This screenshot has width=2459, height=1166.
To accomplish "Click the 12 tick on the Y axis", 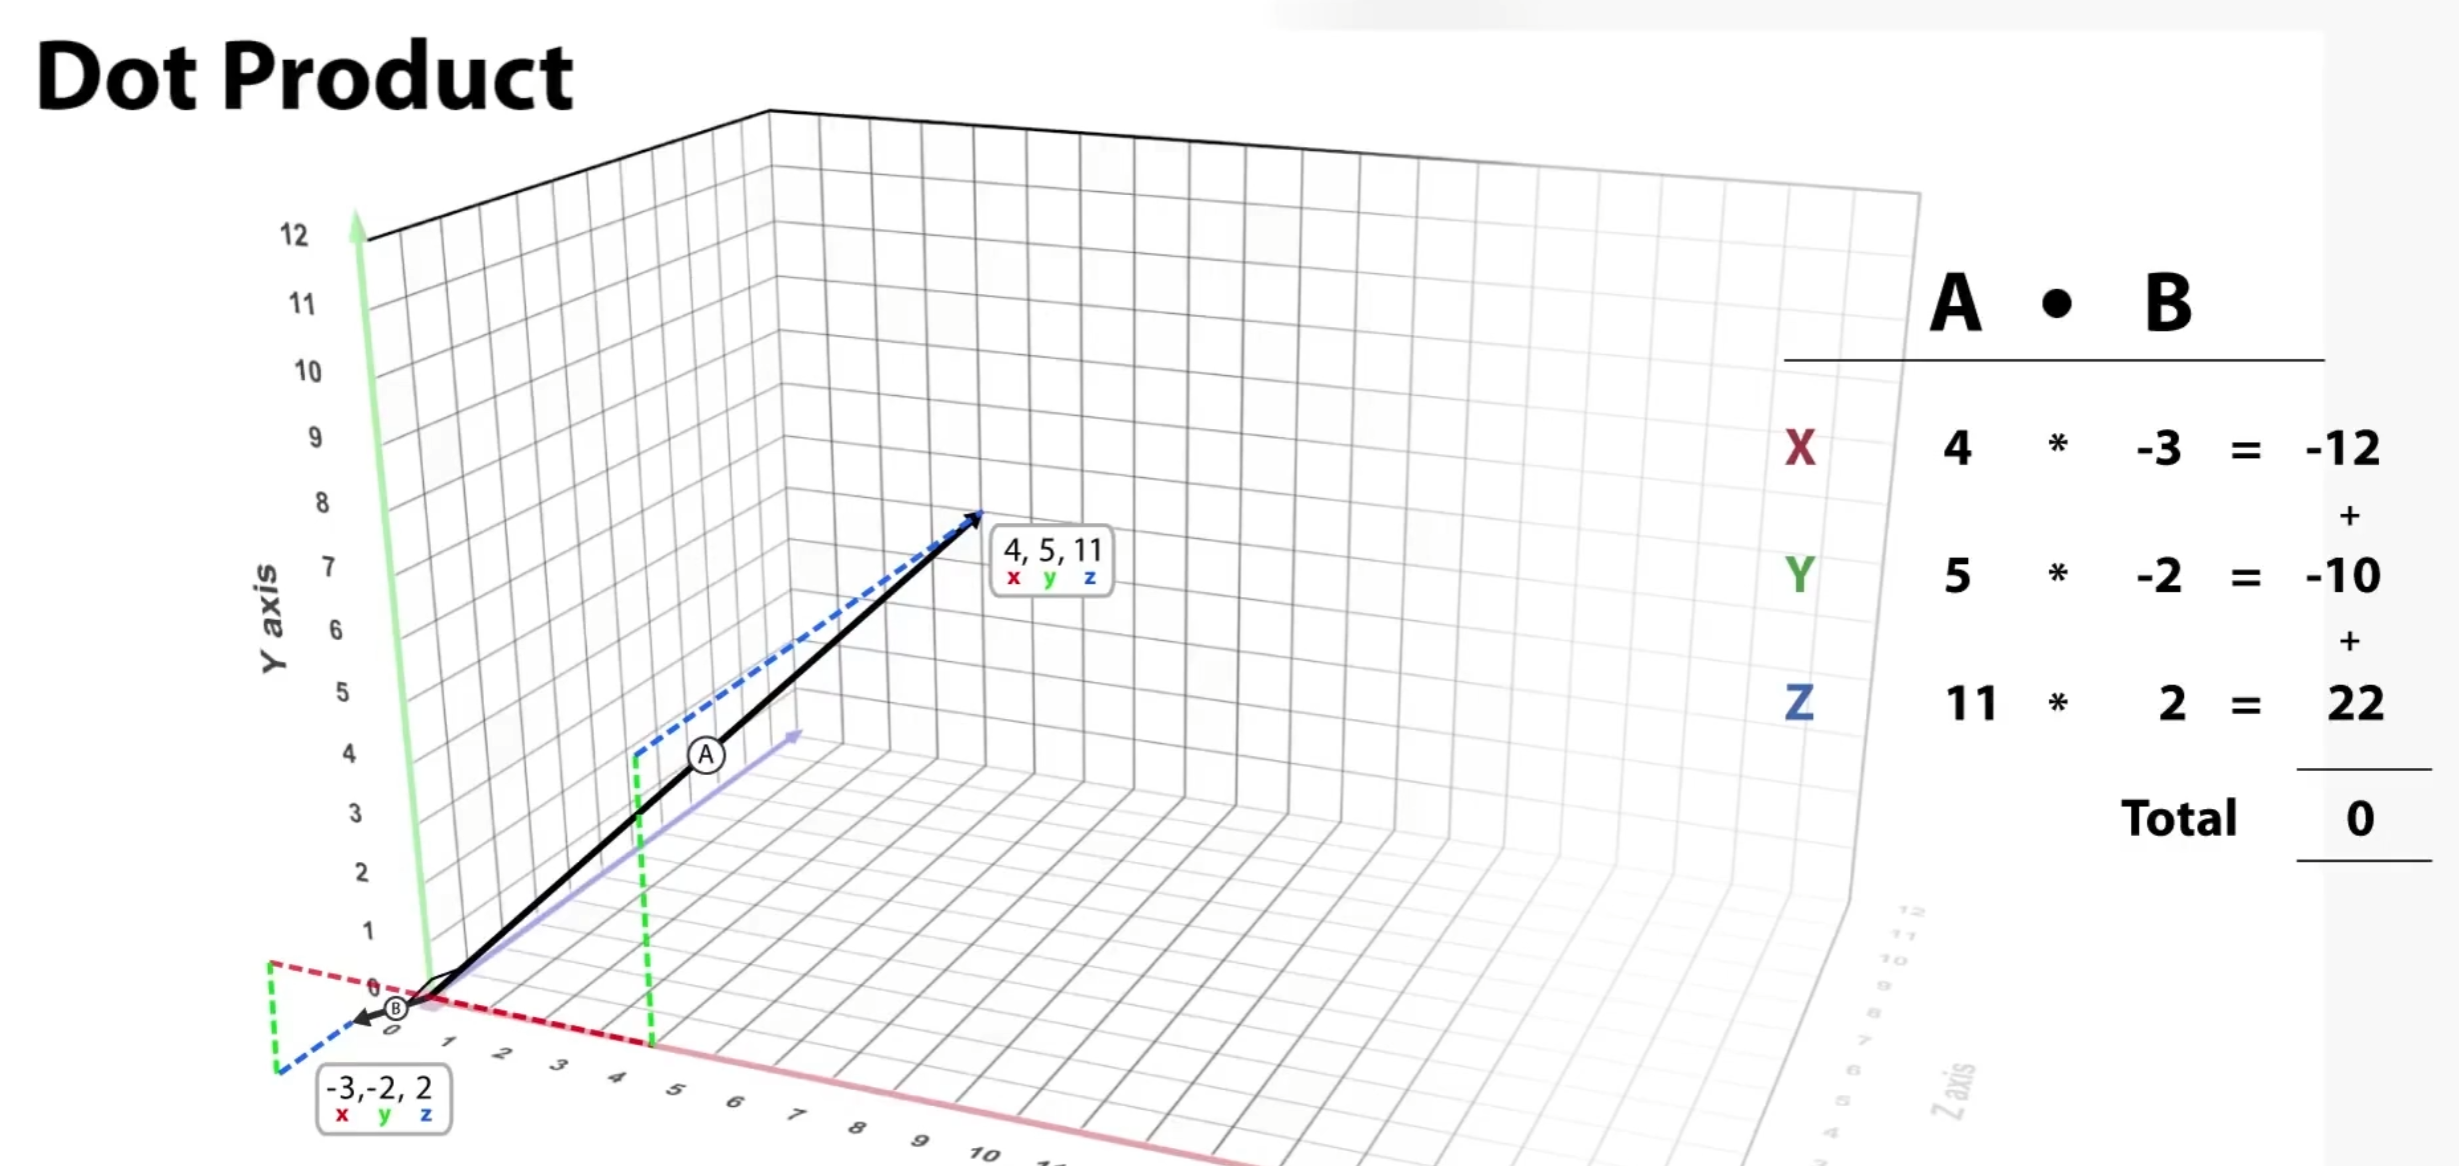I will tap(294, 235).
